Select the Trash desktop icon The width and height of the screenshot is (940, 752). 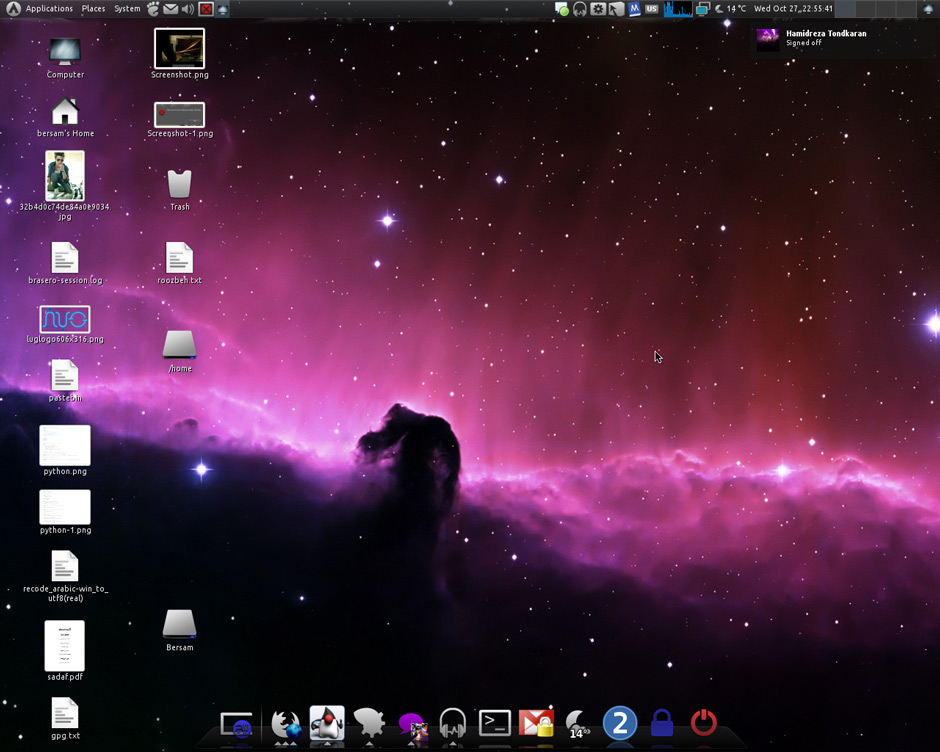[x=179, y=190]
